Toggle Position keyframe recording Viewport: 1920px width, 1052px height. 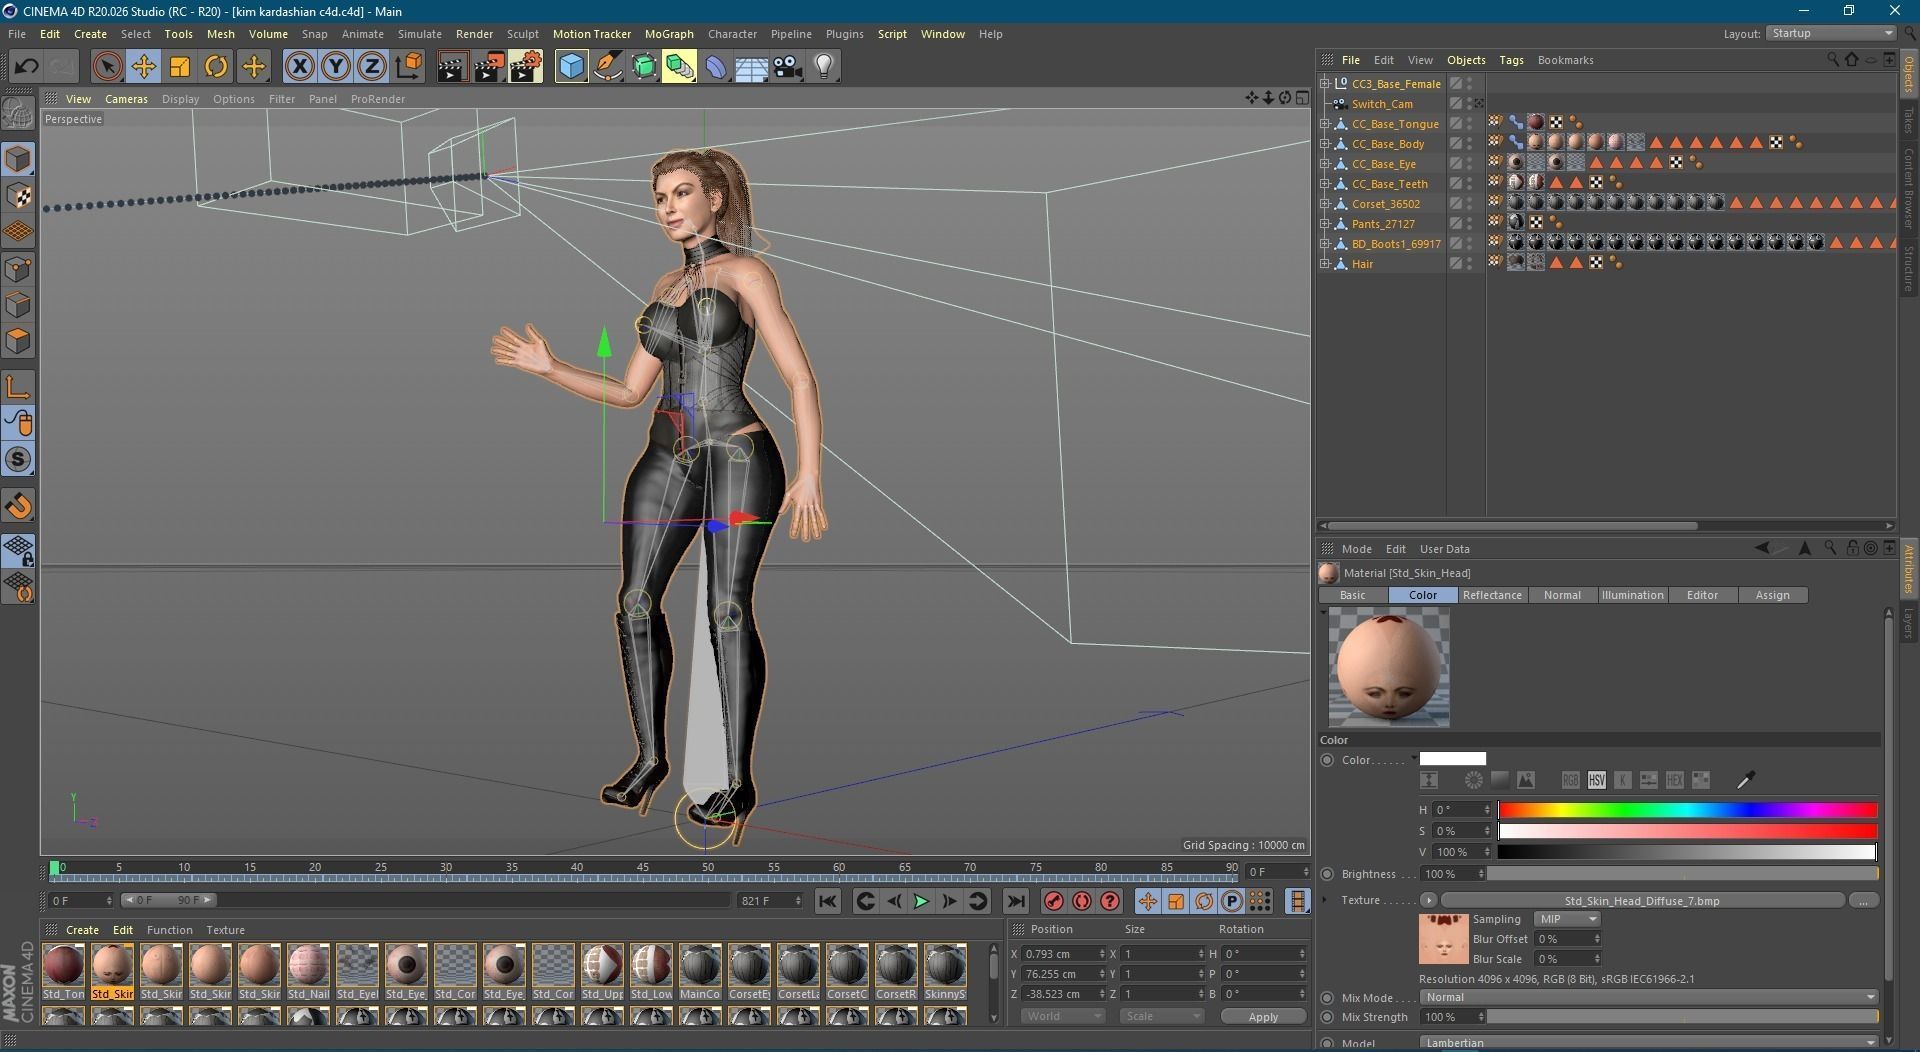pos(1148,901)
